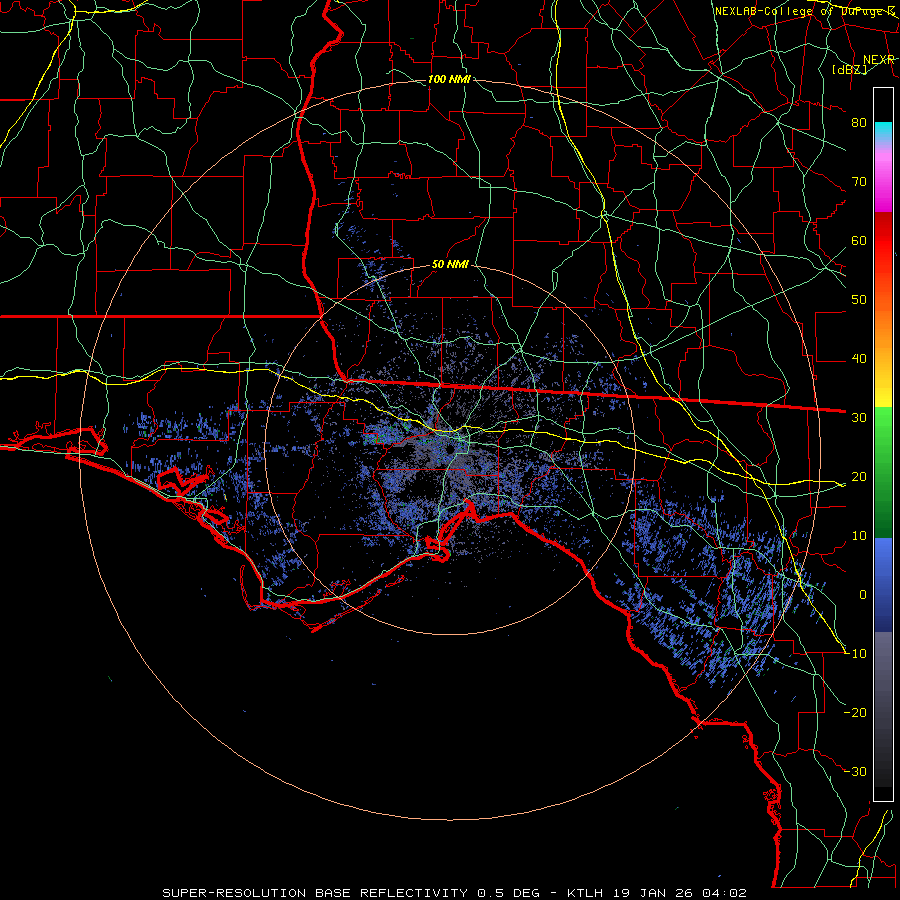Click the magenta band of the color scale
Viewport: 900px width, 900px height.
[883, 184]
